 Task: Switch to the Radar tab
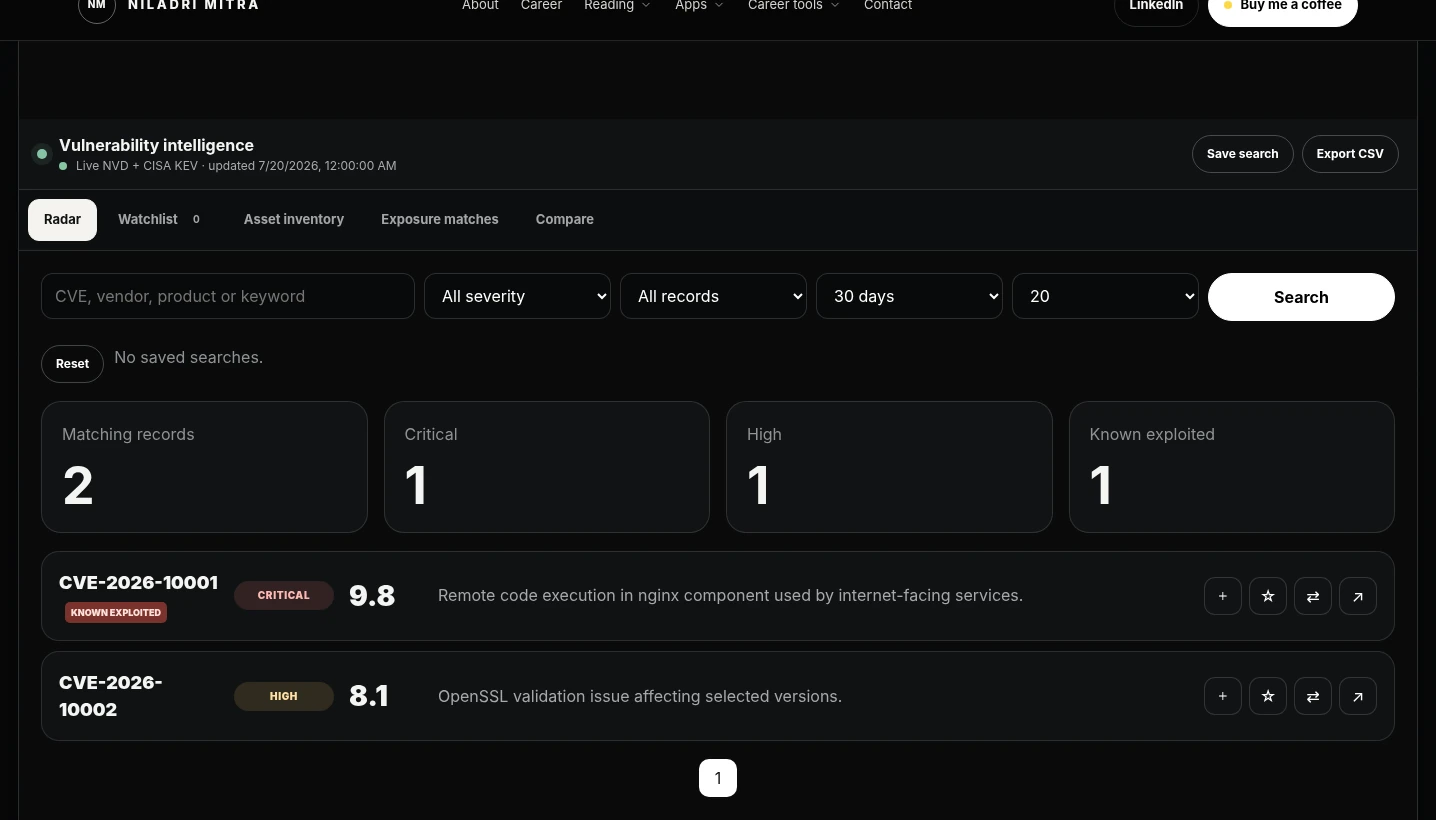62,220
